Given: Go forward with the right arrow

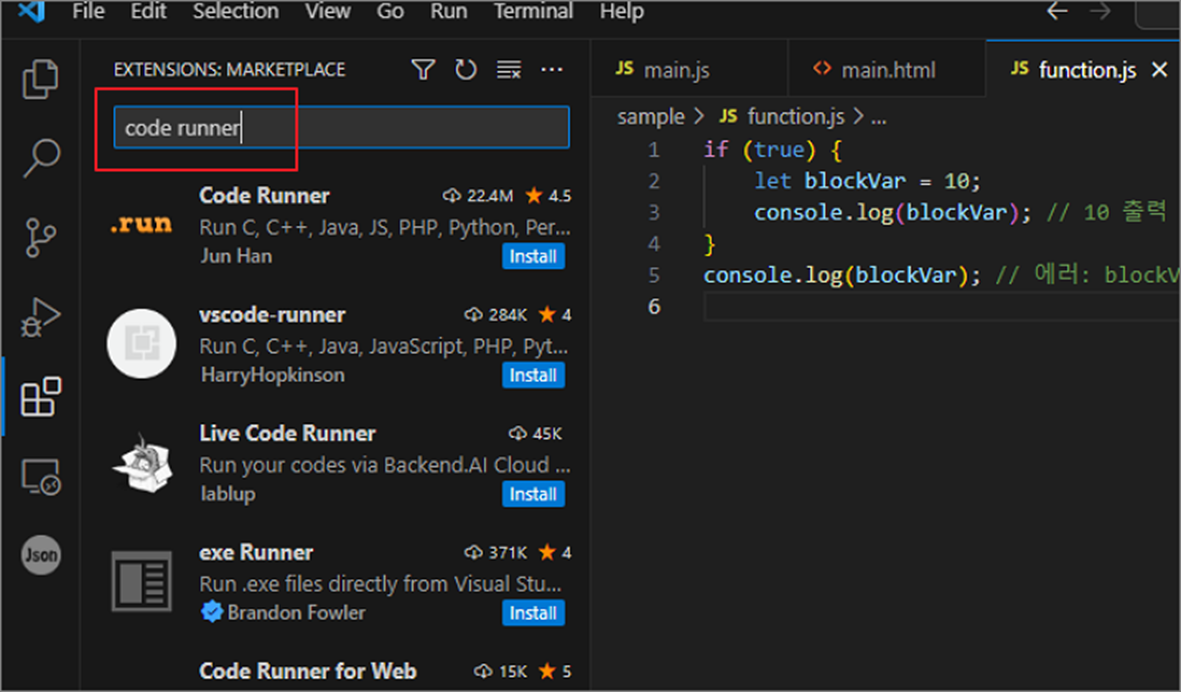Looking at the screenshot, I should pyautogui.click(x=1100, y=11).
